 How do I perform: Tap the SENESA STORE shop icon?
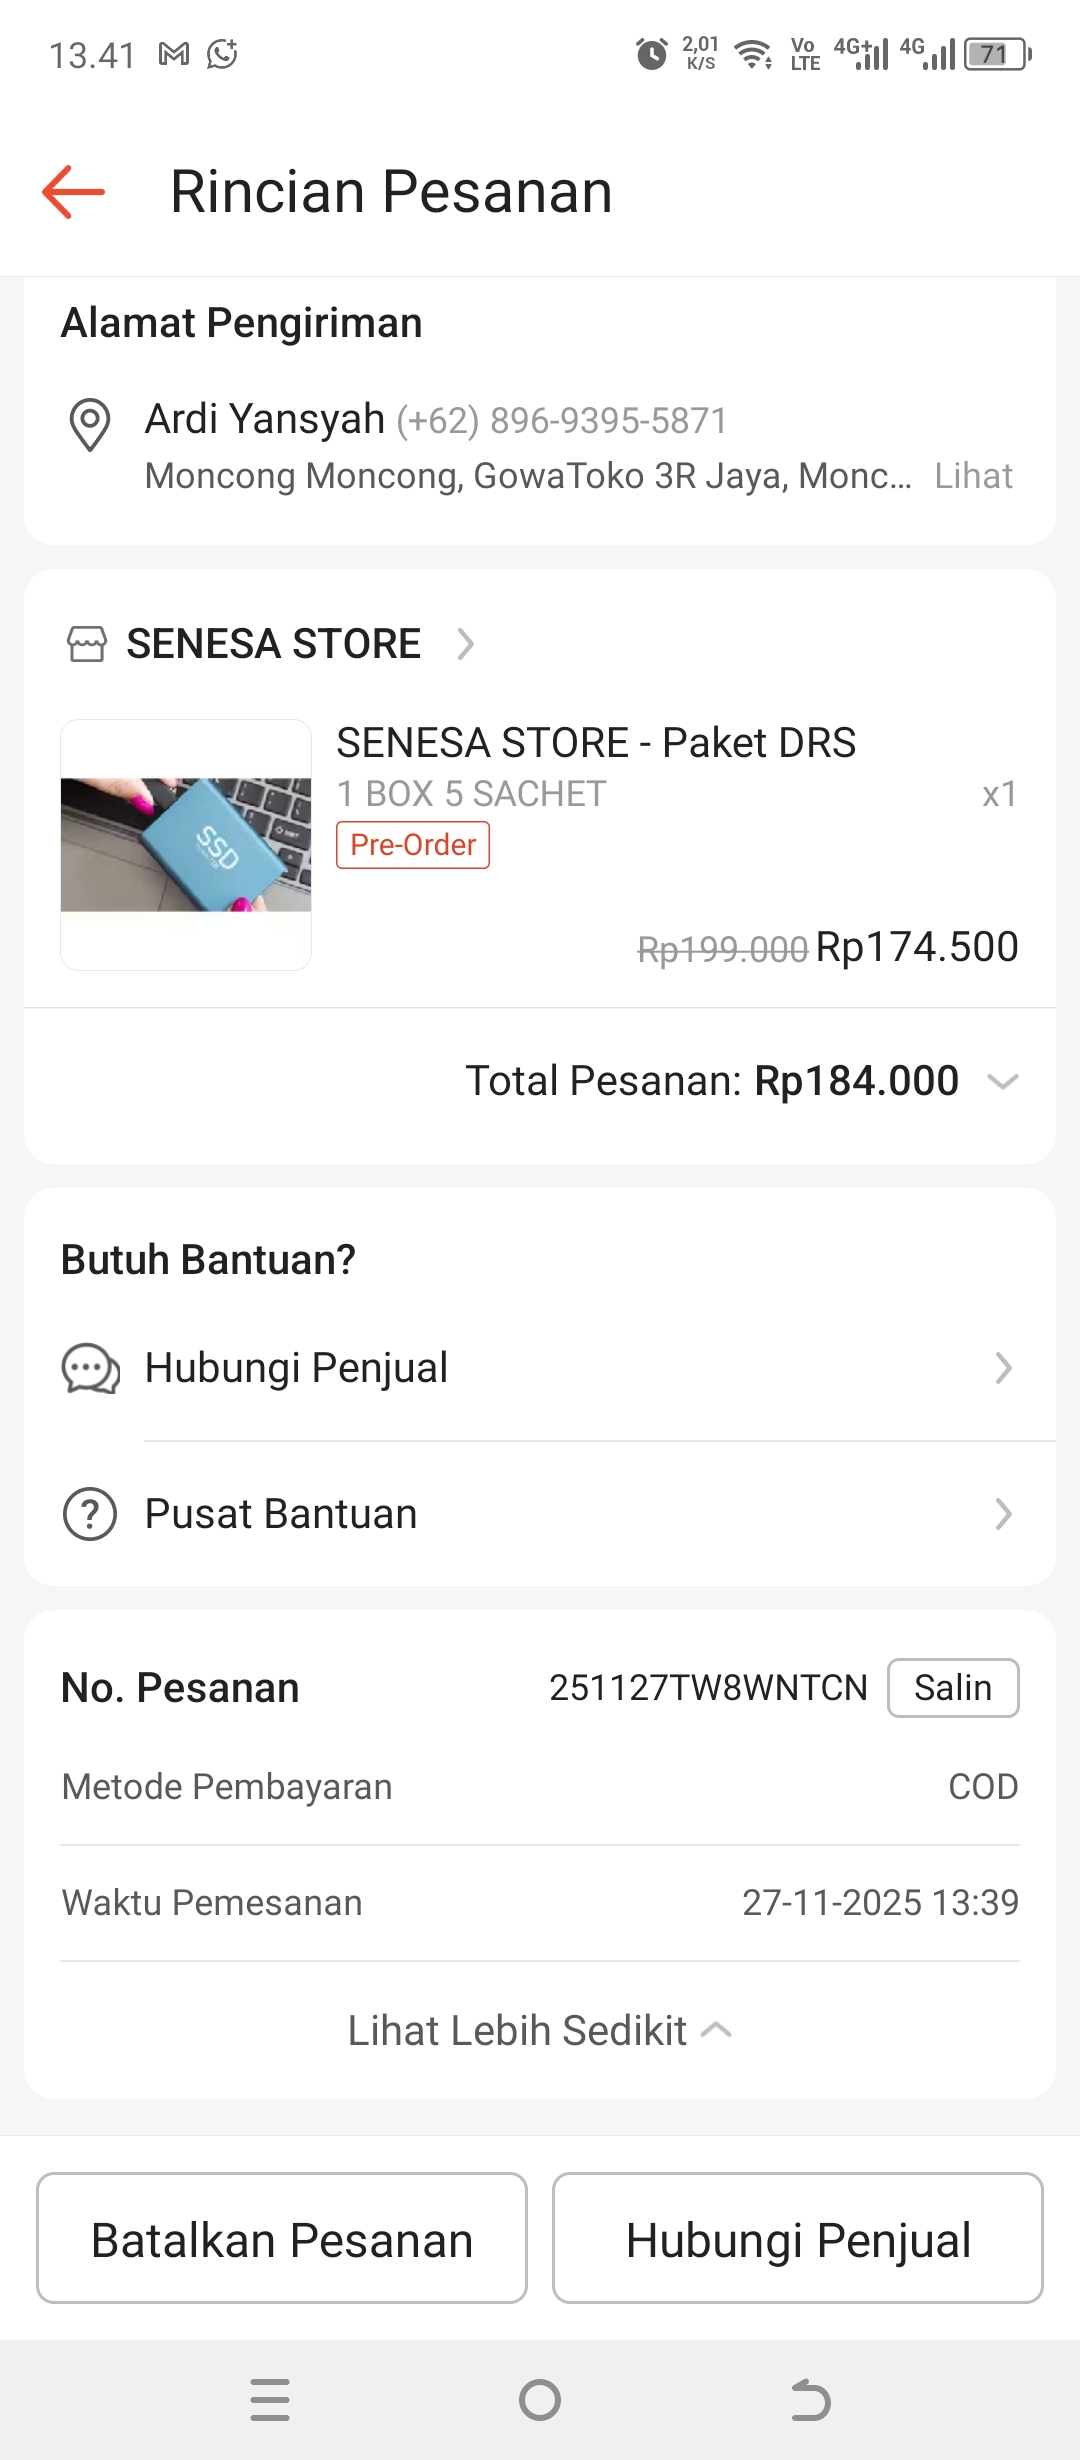(x=86, y=644)
